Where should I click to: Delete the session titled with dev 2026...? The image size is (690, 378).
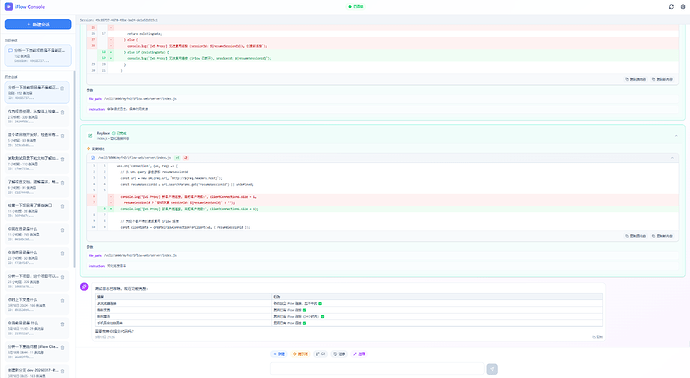pos(62,371)
